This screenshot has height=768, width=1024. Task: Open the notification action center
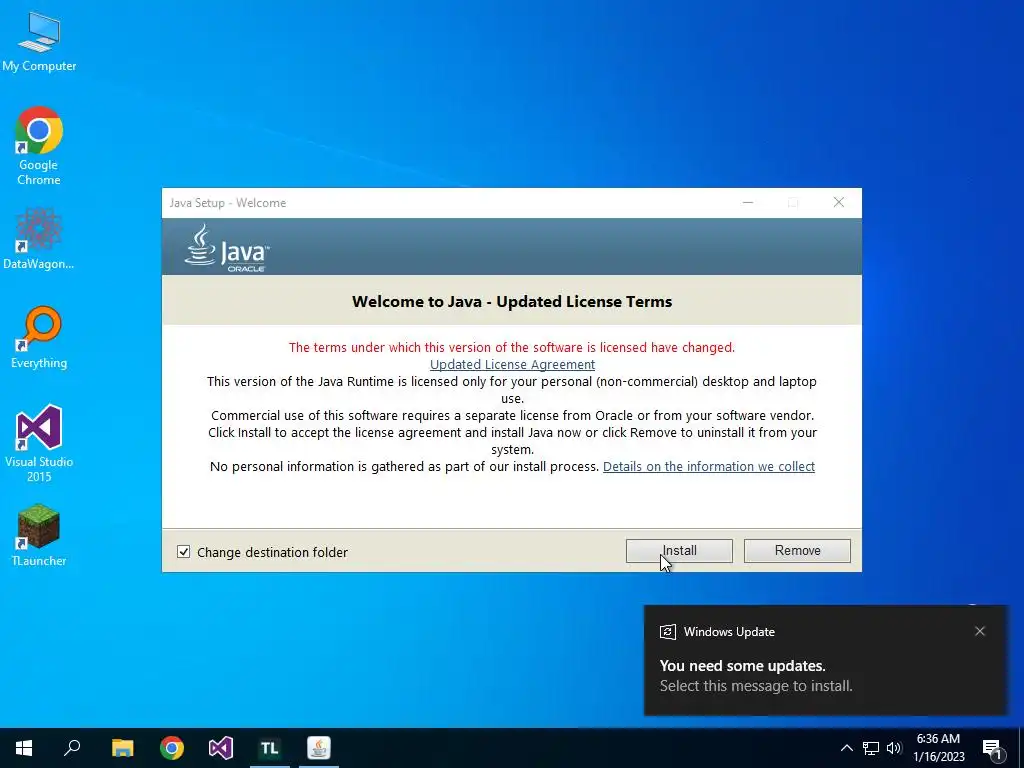[x=993, y=748]
